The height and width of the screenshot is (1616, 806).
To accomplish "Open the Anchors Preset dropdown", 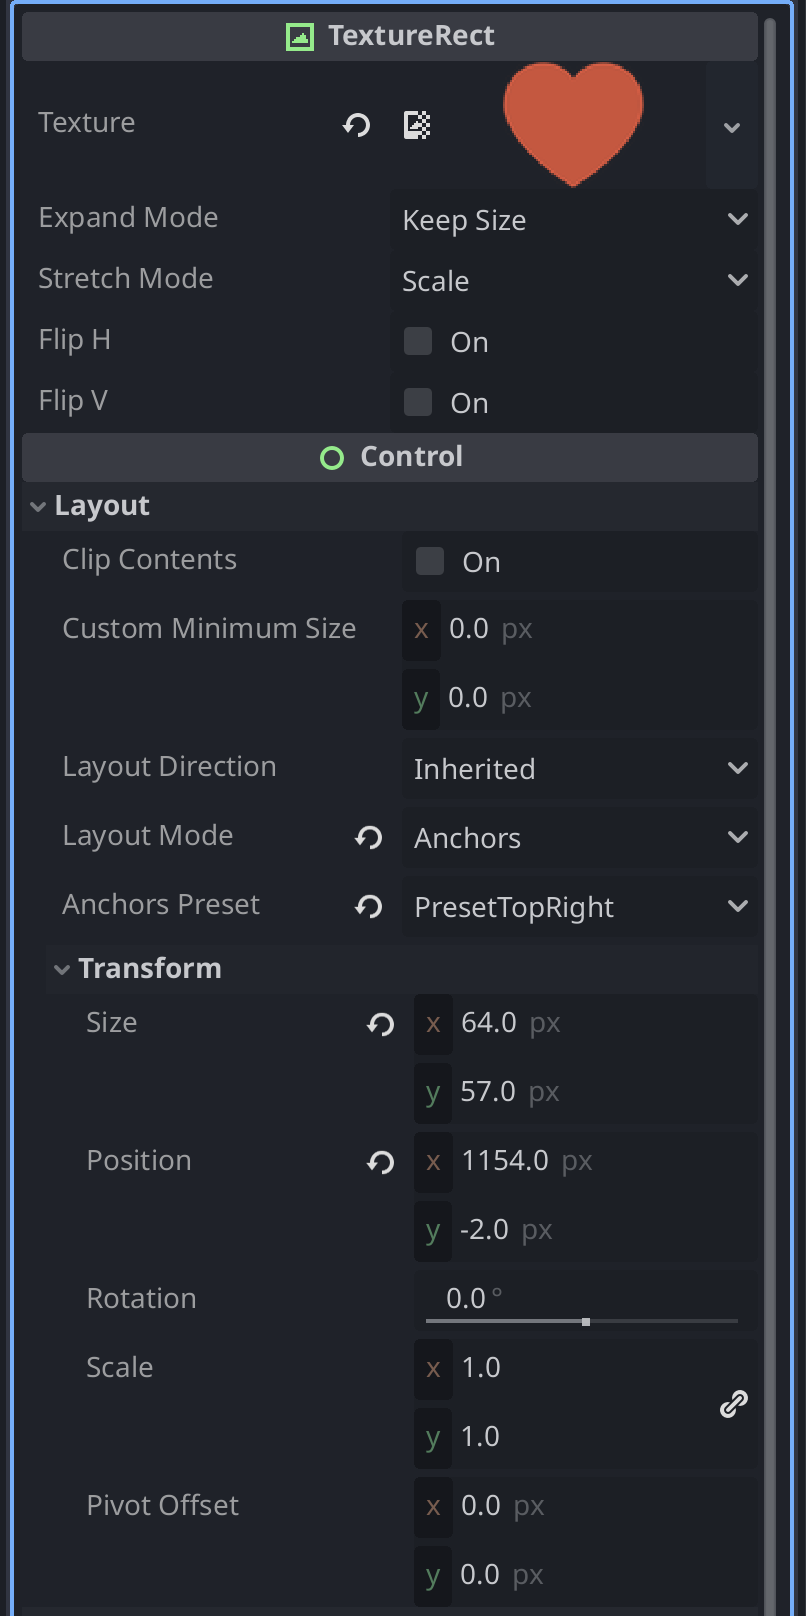I will pyautogui.click(x=580, y=907).
